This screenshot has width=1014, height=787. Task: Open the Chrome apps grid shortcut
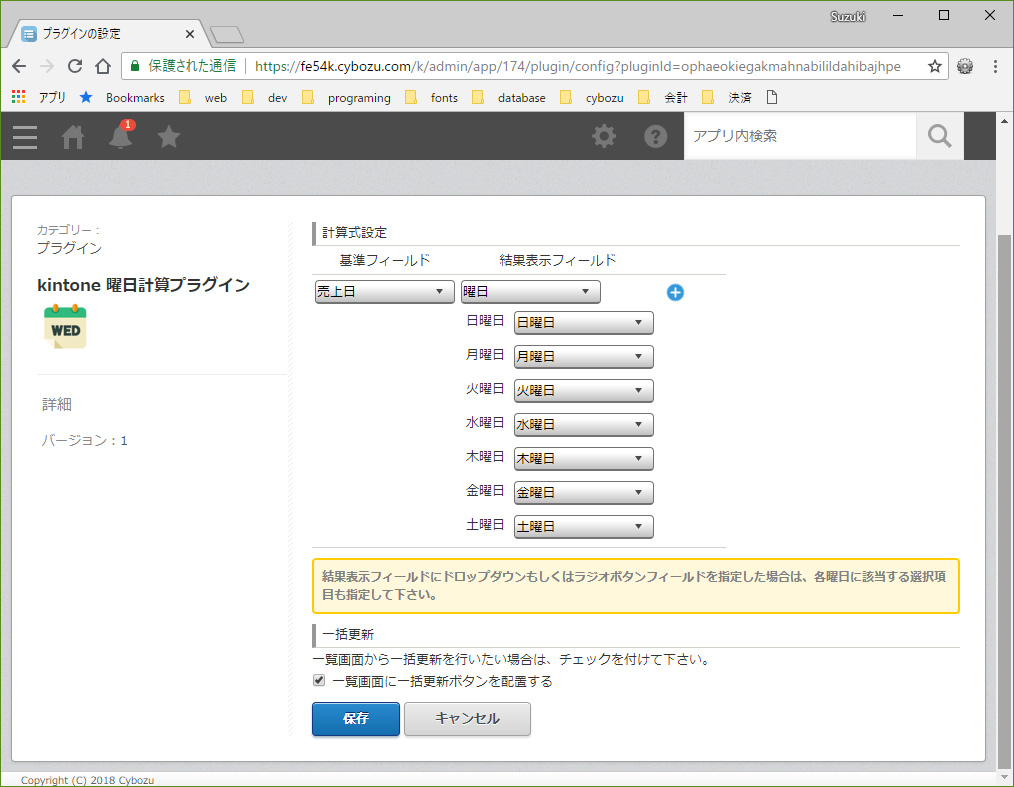[x=18, y=97]
